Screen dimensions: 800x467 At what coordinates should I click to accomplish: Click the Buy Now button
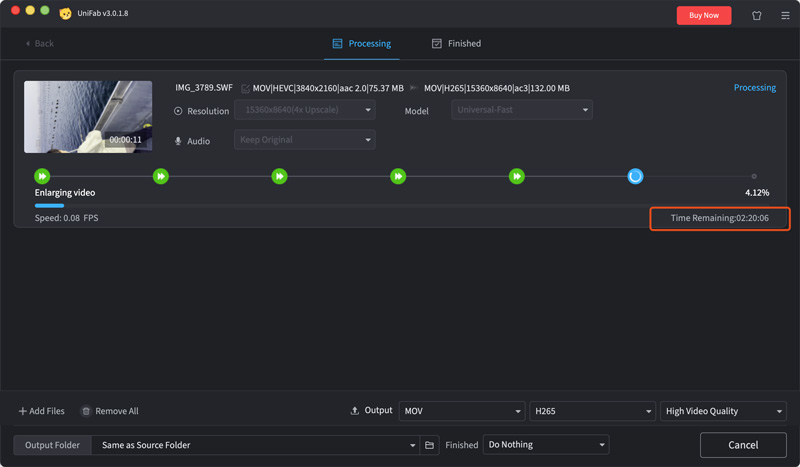point(704,15)
